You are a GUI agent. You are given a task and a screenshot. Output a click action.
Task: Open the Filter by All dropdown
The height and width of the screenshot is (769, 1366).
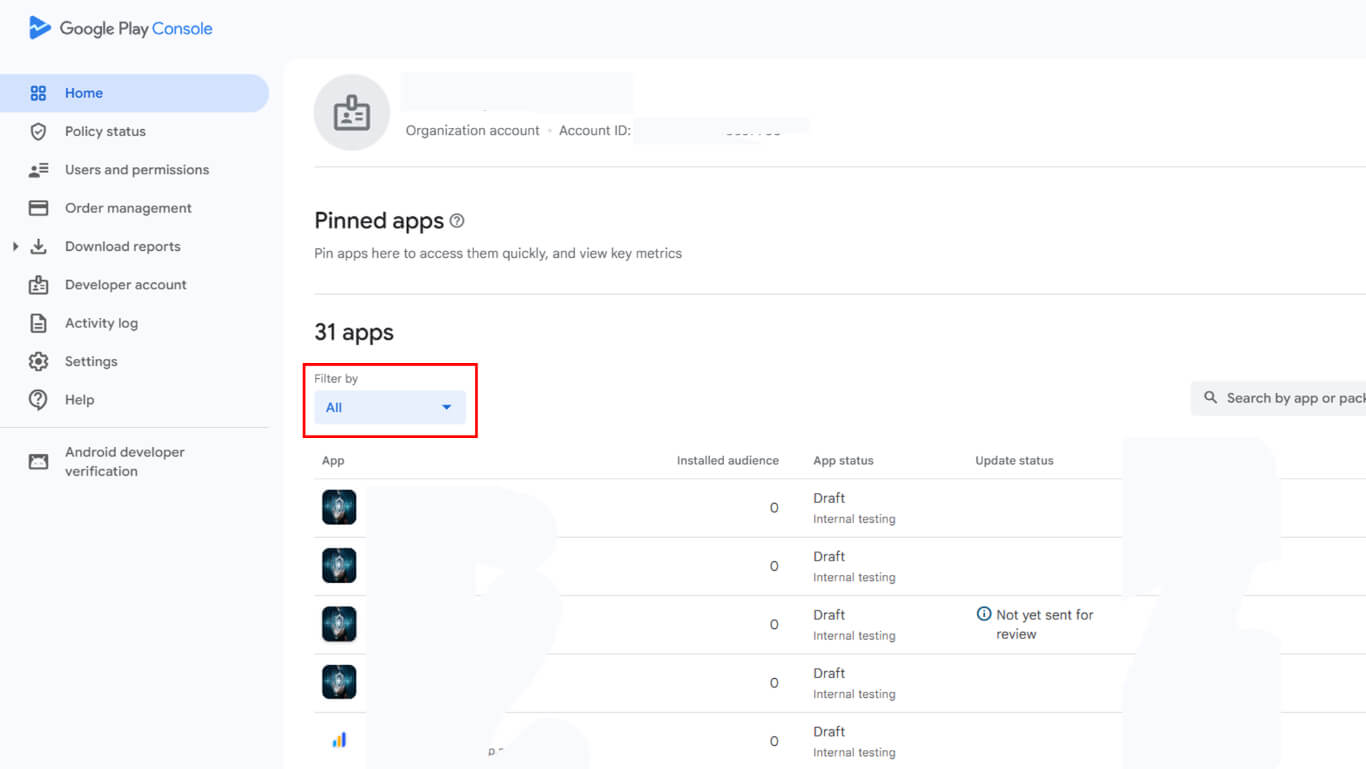390,408
